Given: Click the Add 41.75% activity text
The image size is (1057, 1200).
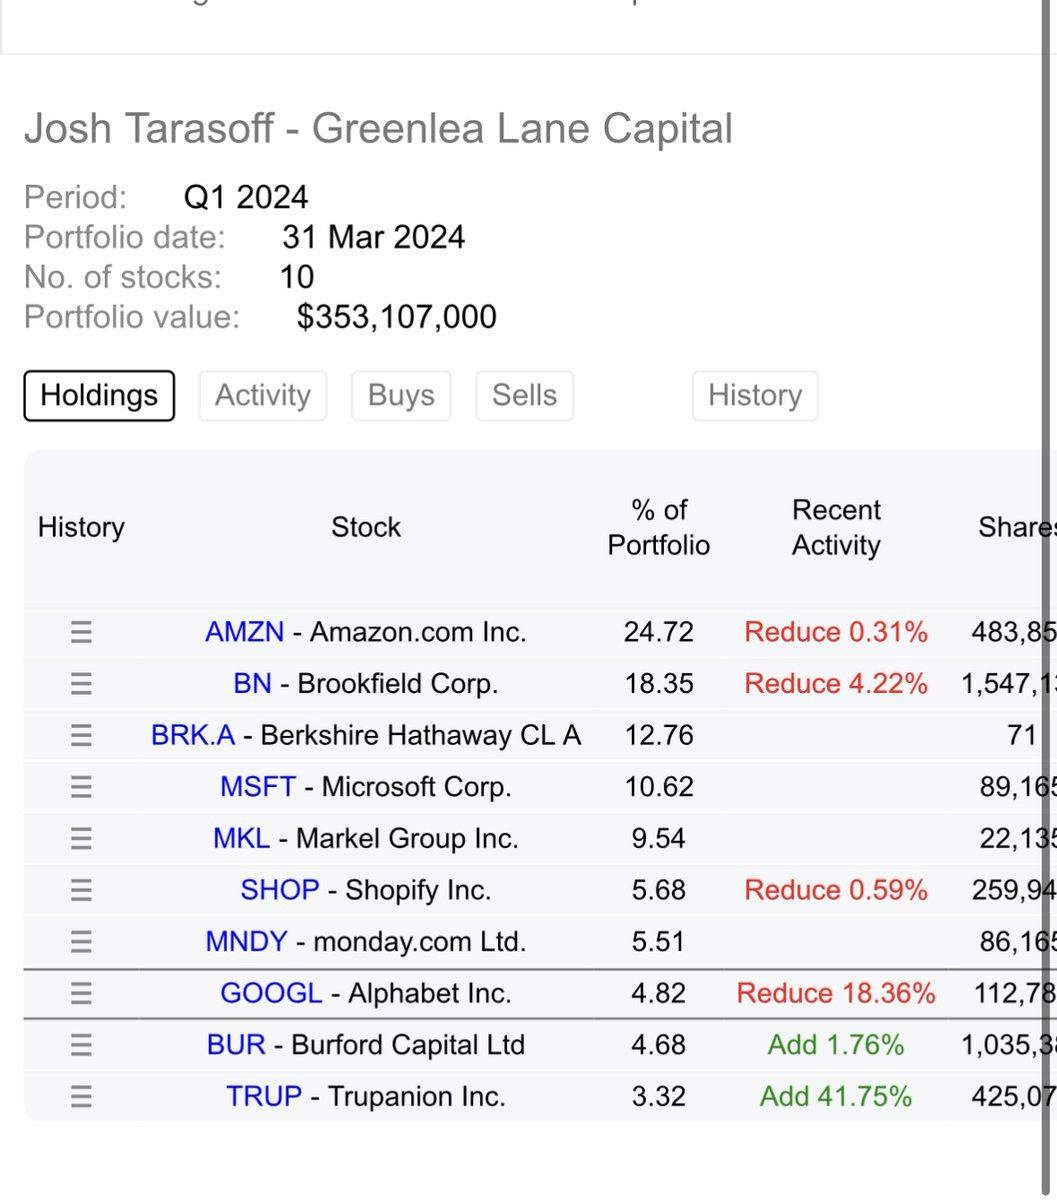Looking at the screenshot, I should [x=836, y=1096].
